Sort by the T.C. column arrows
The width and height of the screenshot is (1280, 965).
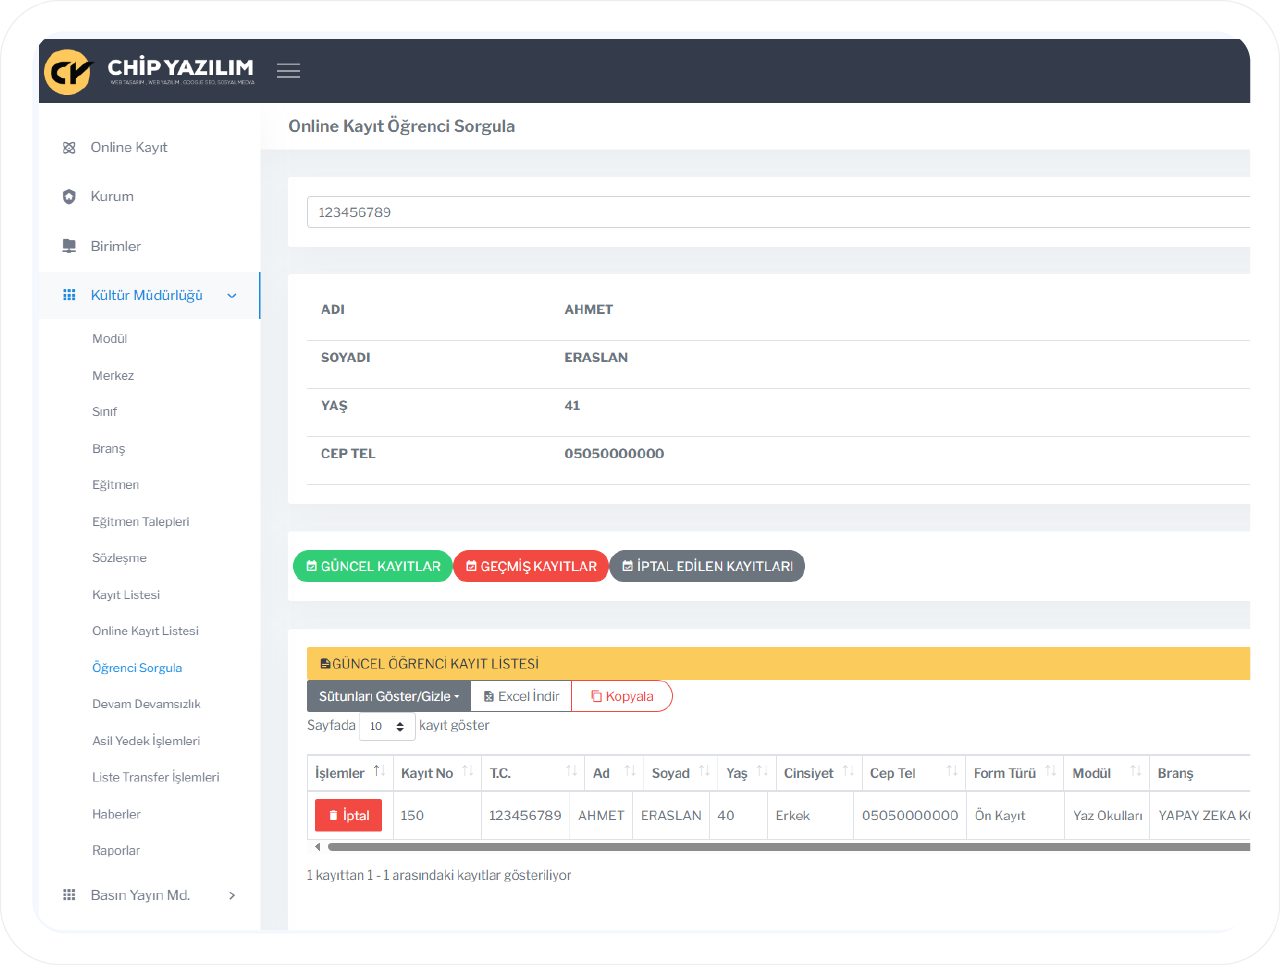571,771
